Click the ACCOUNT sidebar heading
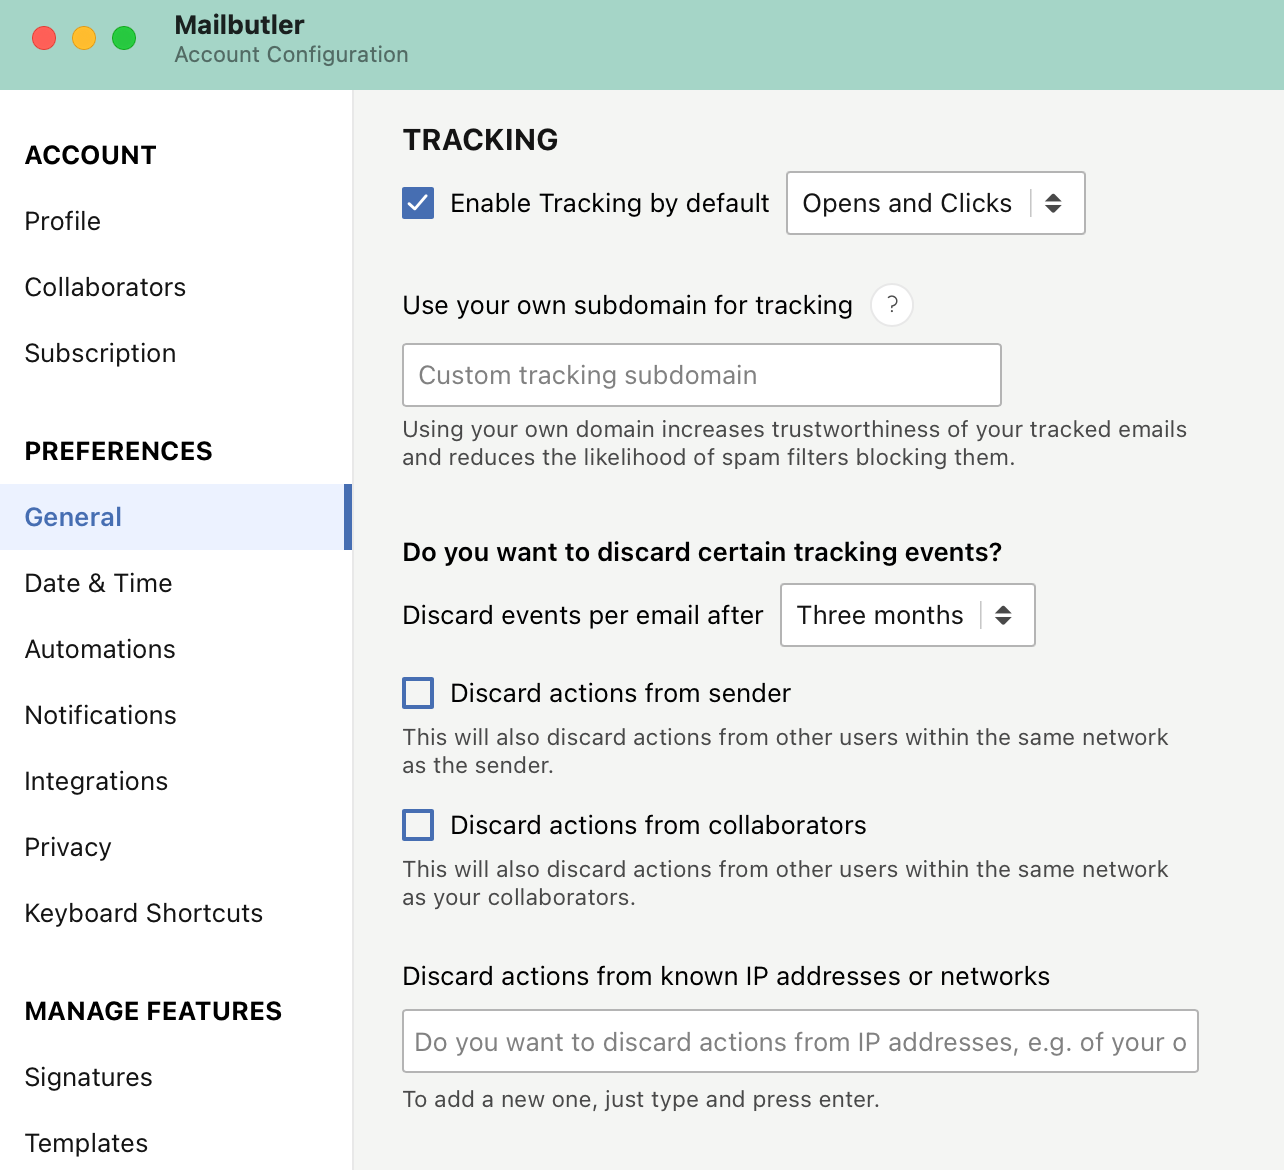 pyautogui.click(x=91, y=155)
